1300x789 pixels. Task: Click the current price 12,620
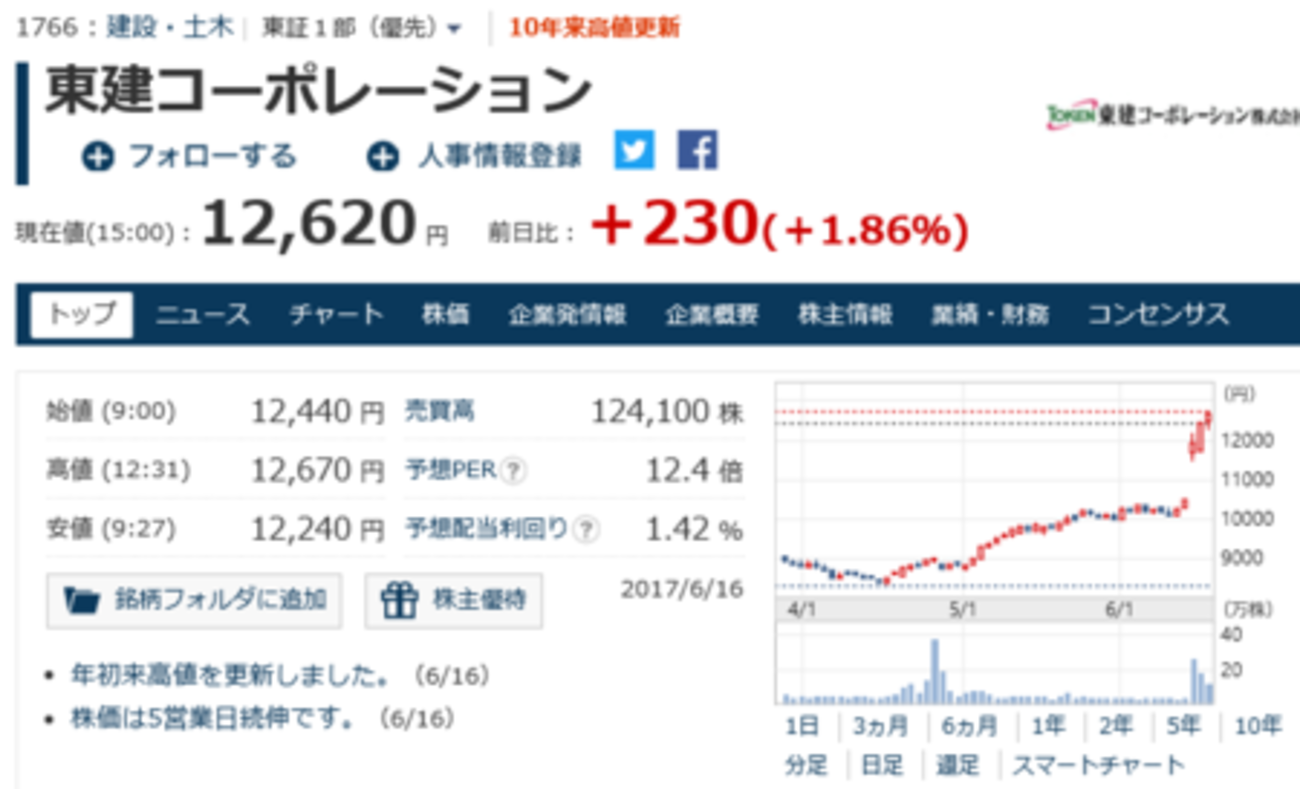(x=309, y=224)
